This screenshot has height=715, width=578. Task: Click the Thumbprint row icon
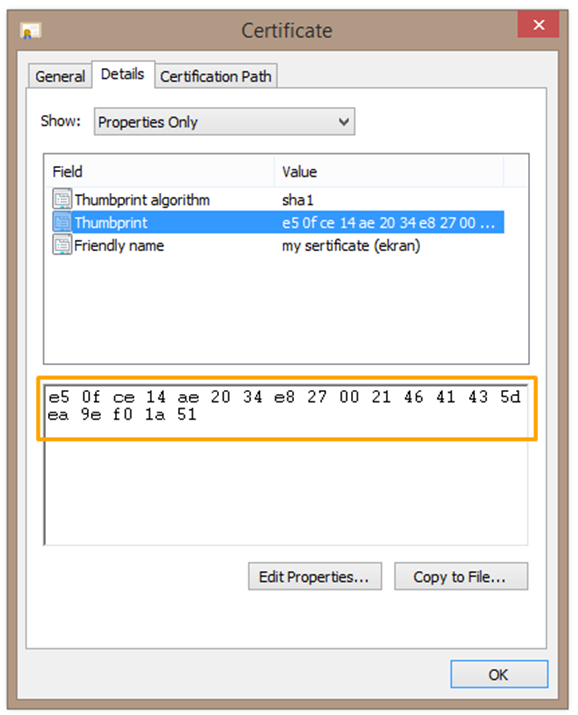tap(62, 222)
